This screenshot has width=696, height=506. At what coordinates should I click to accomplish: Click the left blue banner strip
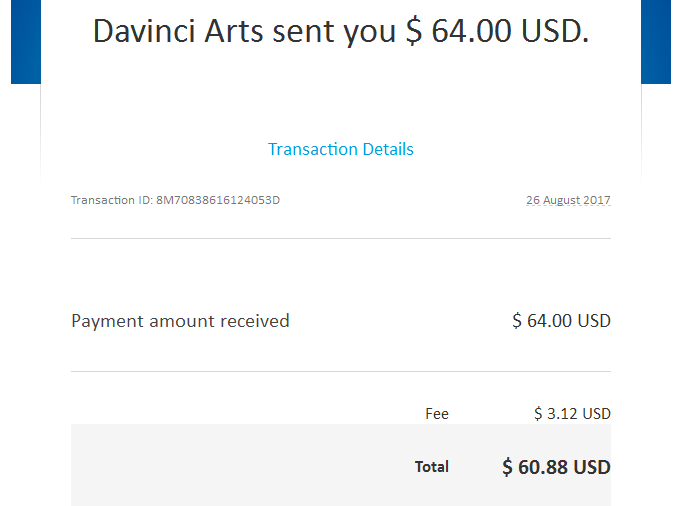25,40
